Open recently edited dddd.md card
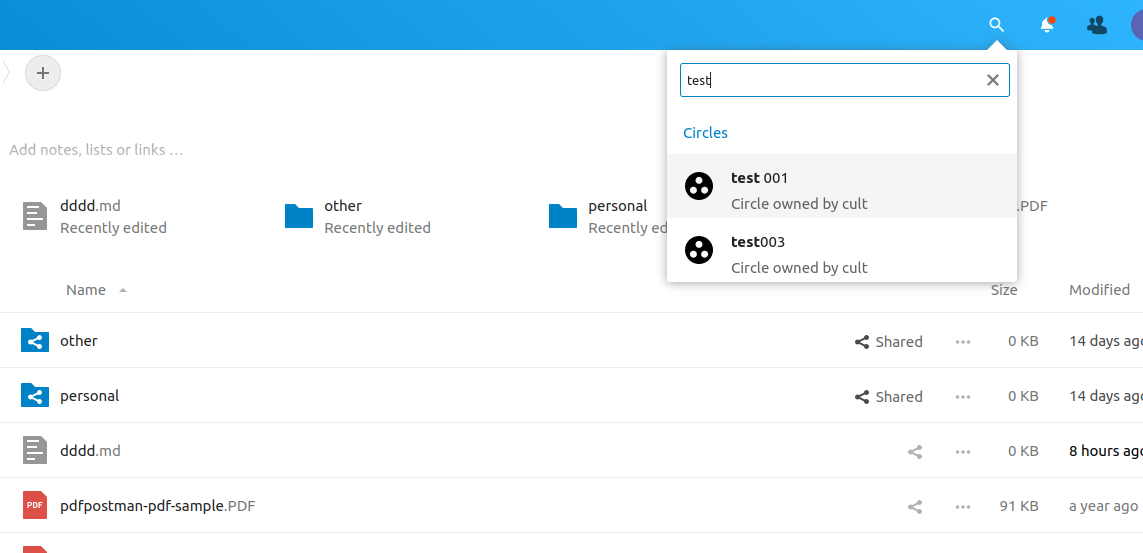This screenshot has height=553, width=1143. coord(95,216)
